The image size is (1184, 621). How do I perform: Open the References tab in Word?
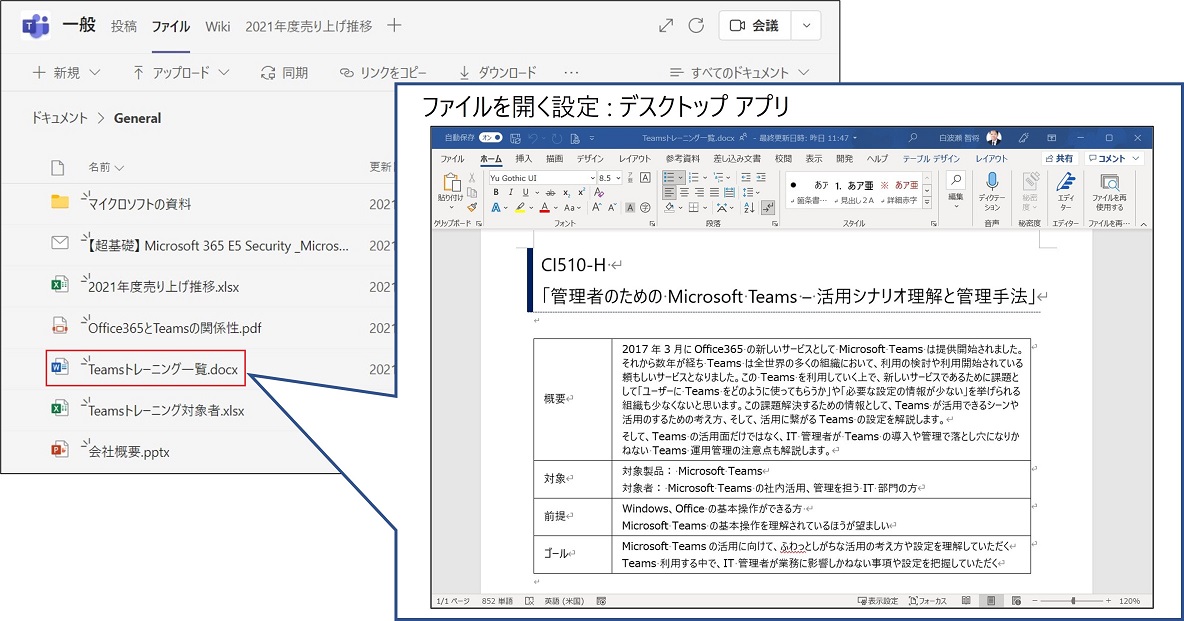pos(682,159)
